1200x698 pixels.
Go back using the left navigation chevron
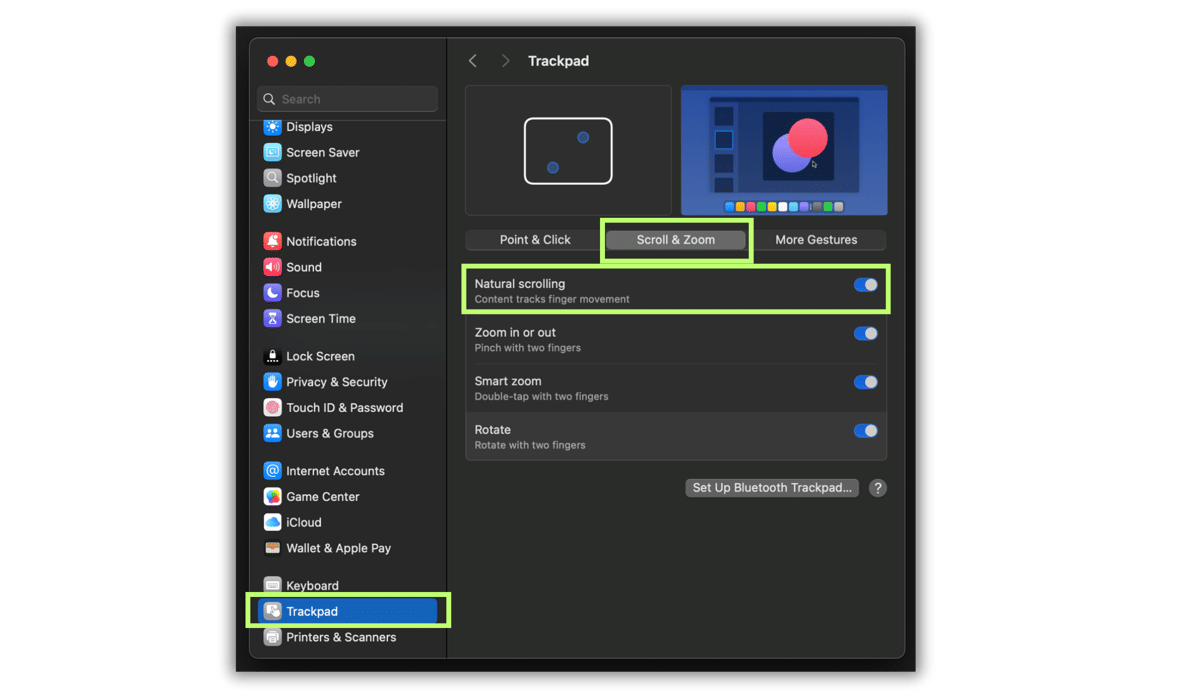[x=472, y=60]
